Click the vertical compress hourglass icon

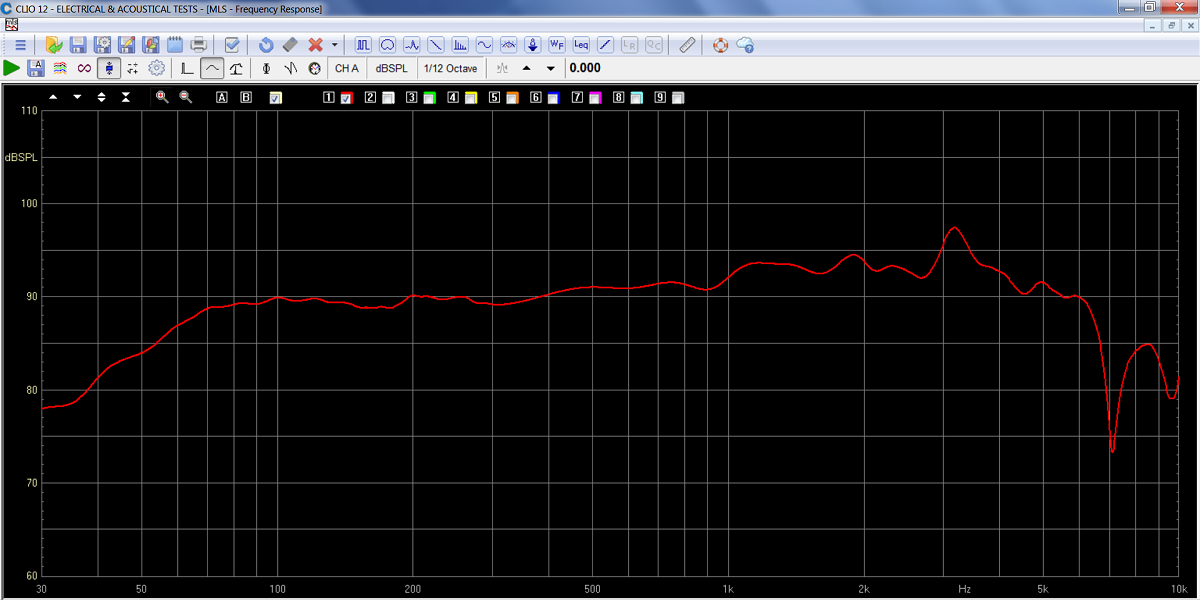pos(125,97)
